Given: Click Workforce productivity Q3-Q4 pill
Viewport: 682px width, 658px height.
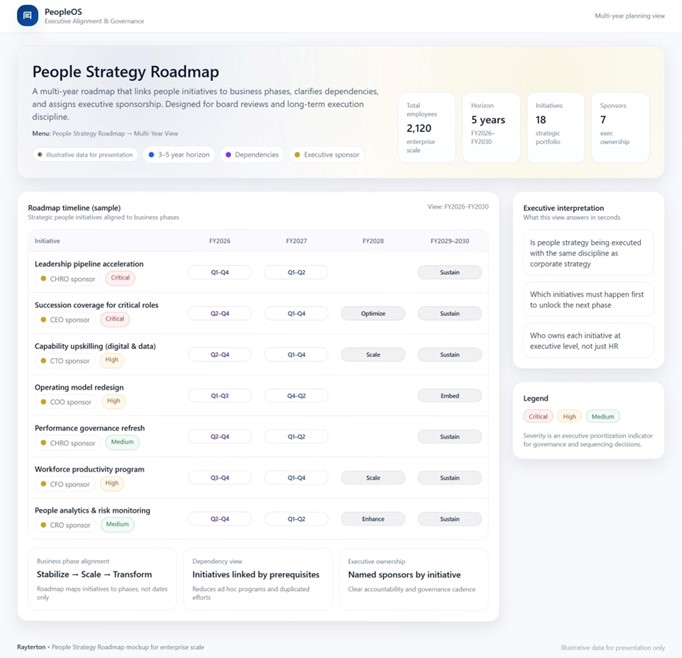Looking at the screenshot, I should pos(220,478).
